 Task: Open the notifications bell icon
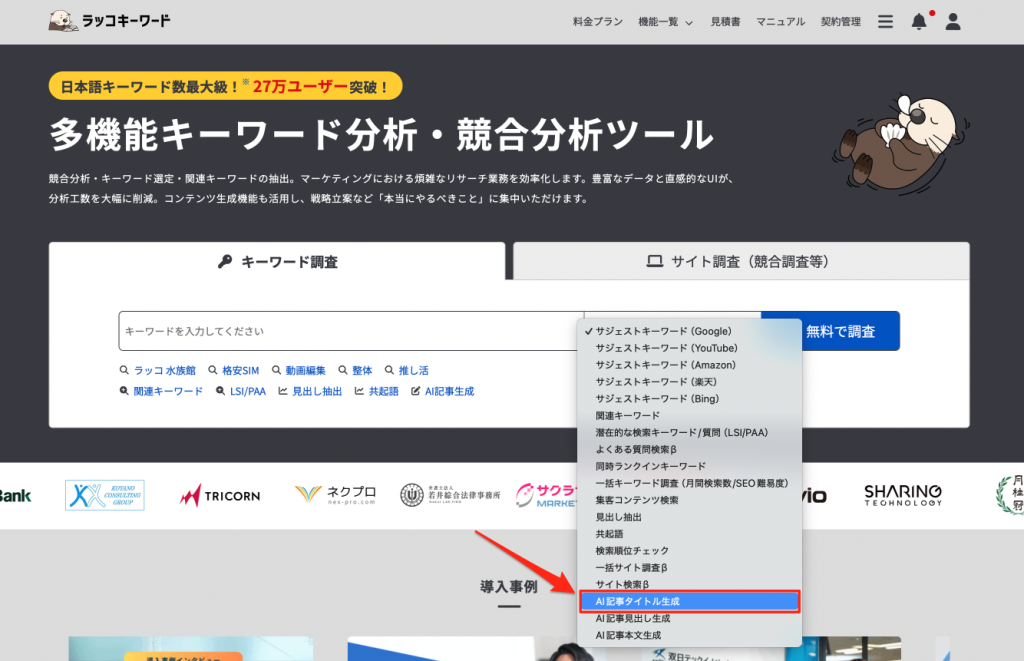[x=918, y=21]
